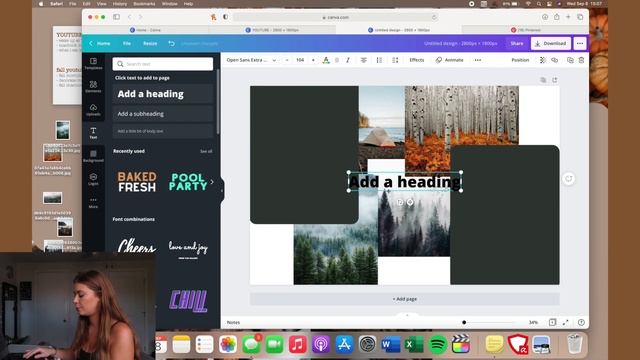
Task: Open the three-dot menu next to Download
Action: (x=580, y=43)
